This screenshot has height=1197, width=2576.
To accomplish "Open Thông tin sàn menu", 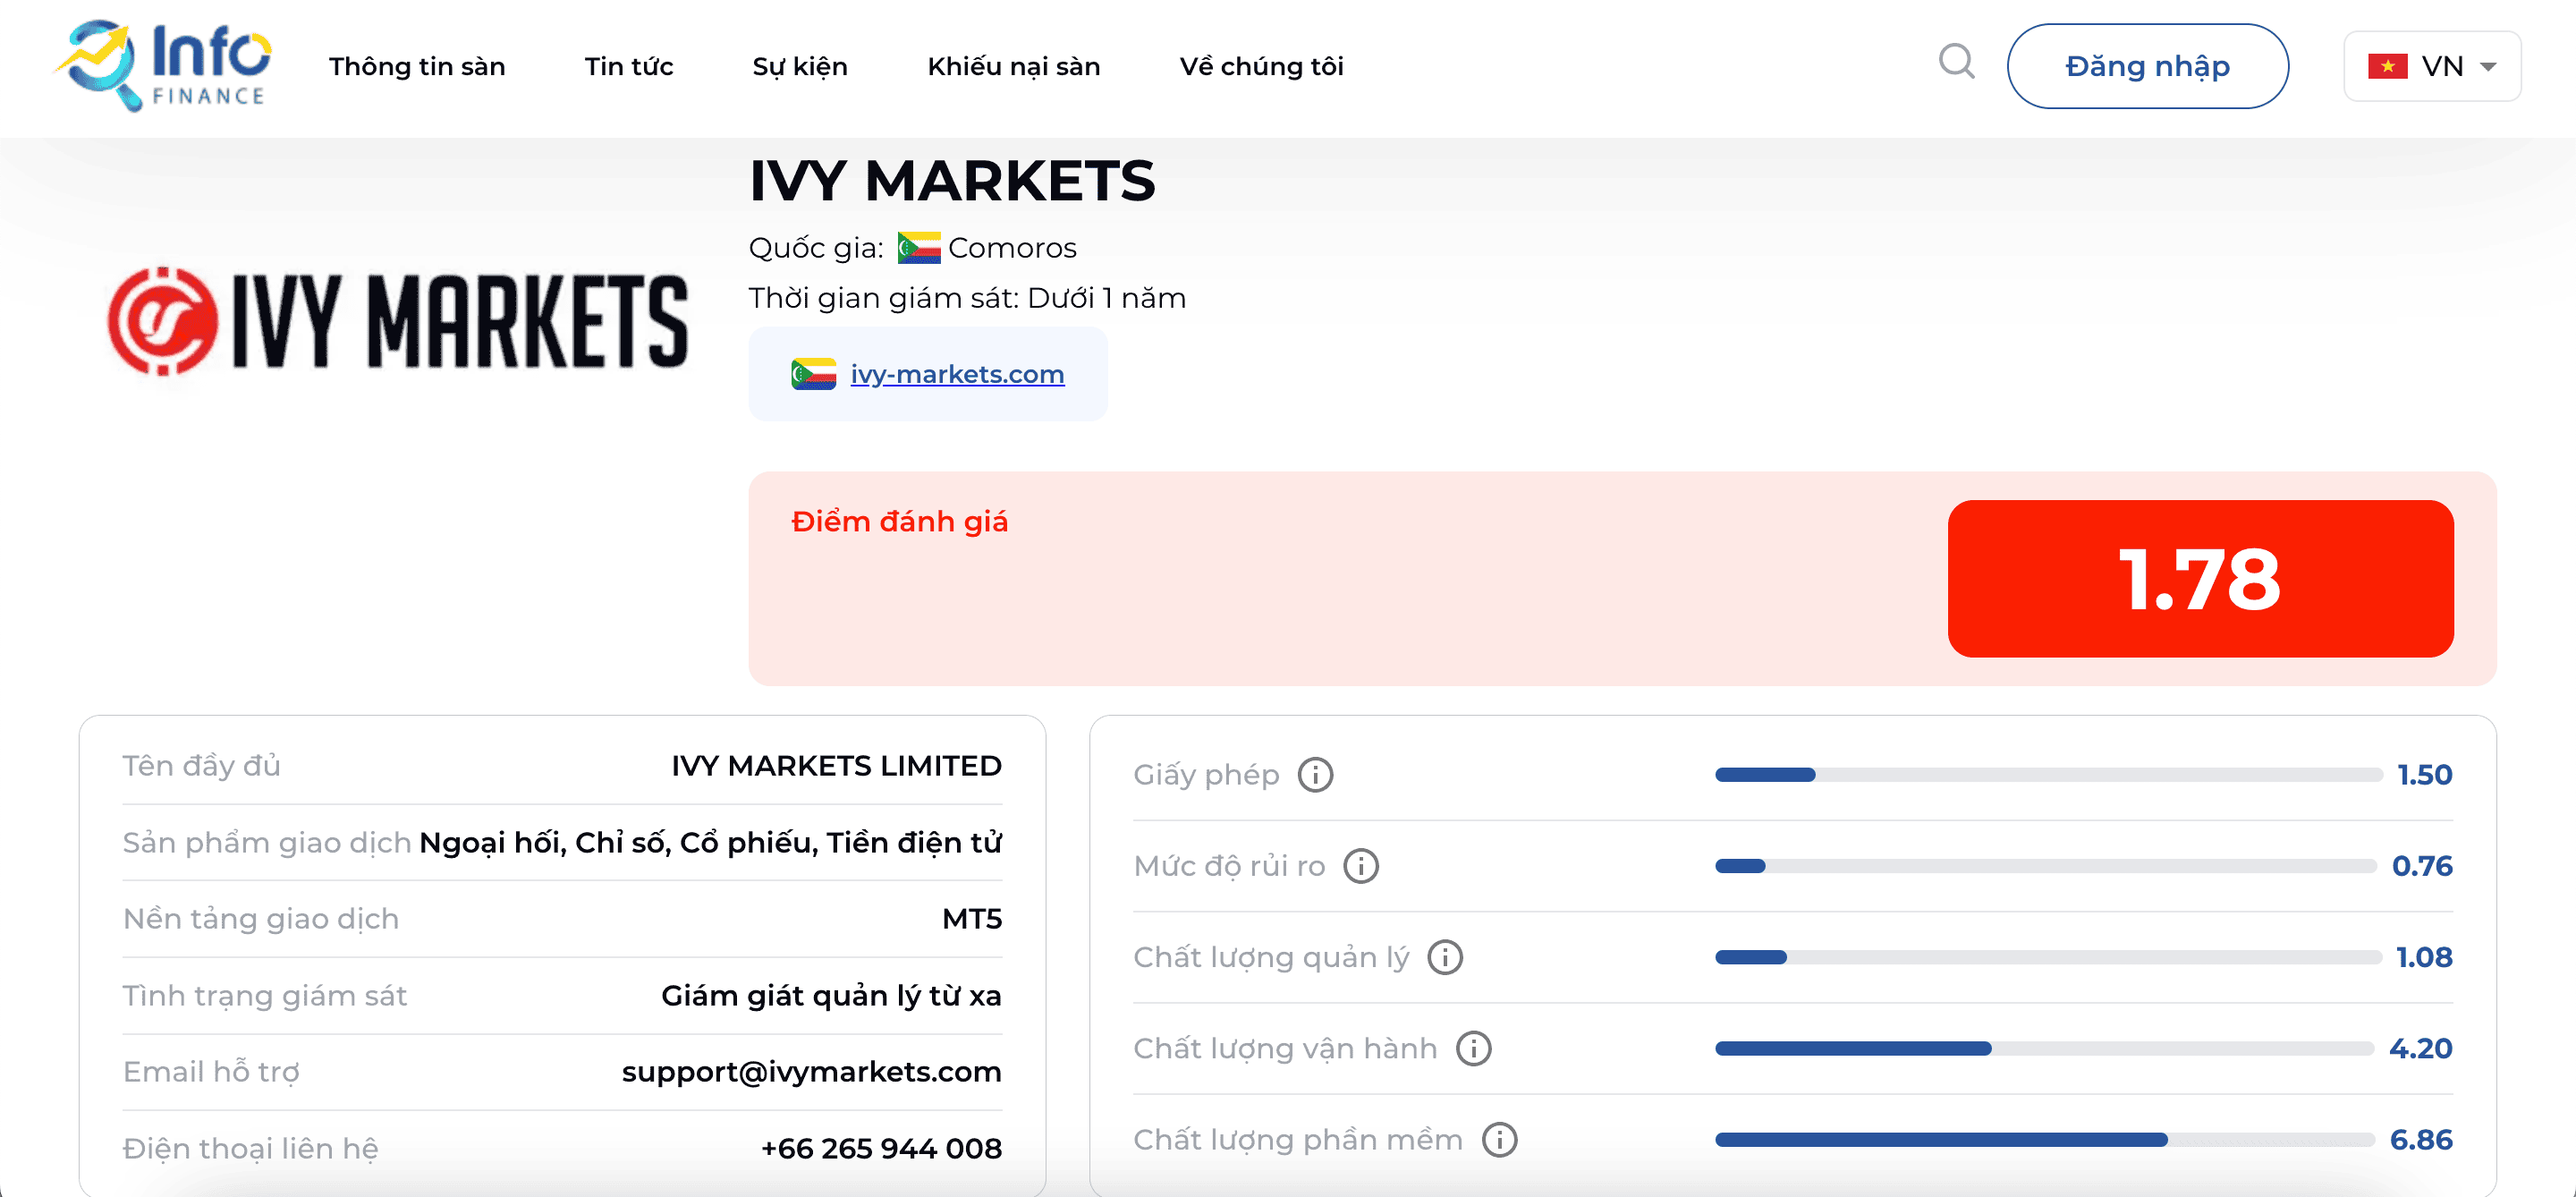I will [x=417, y=66].
